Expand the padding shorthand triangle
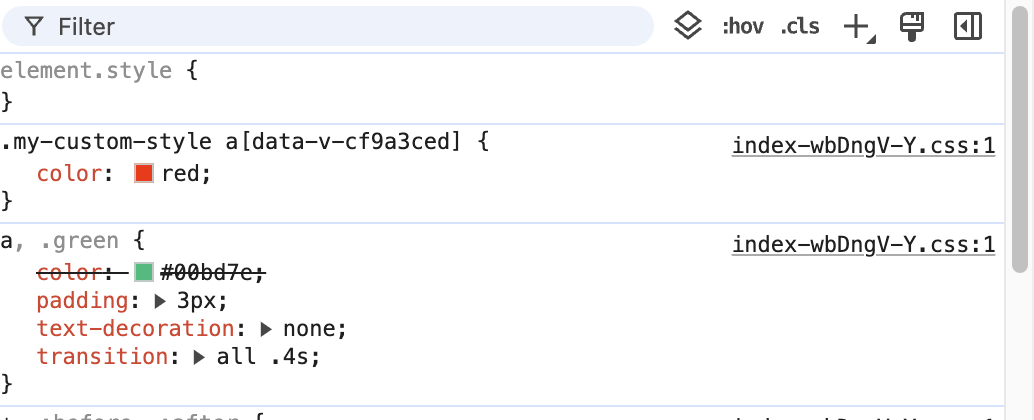 [161, 301]
